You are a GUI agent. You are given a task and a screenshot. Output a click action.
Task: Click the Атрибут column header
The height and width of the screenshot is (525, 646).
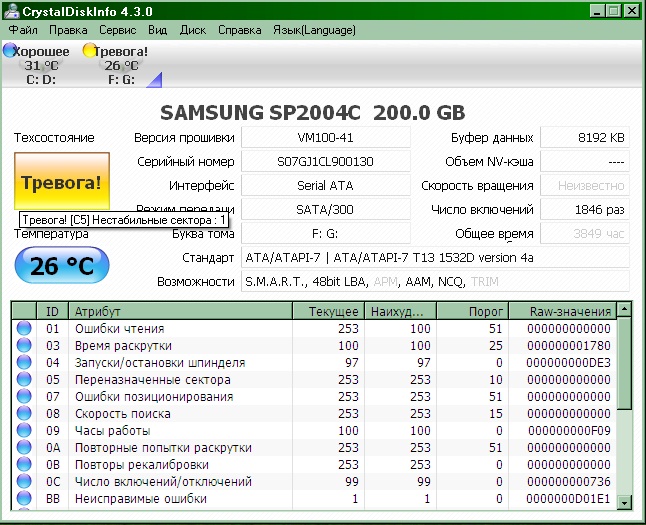(x=180, y=311)
